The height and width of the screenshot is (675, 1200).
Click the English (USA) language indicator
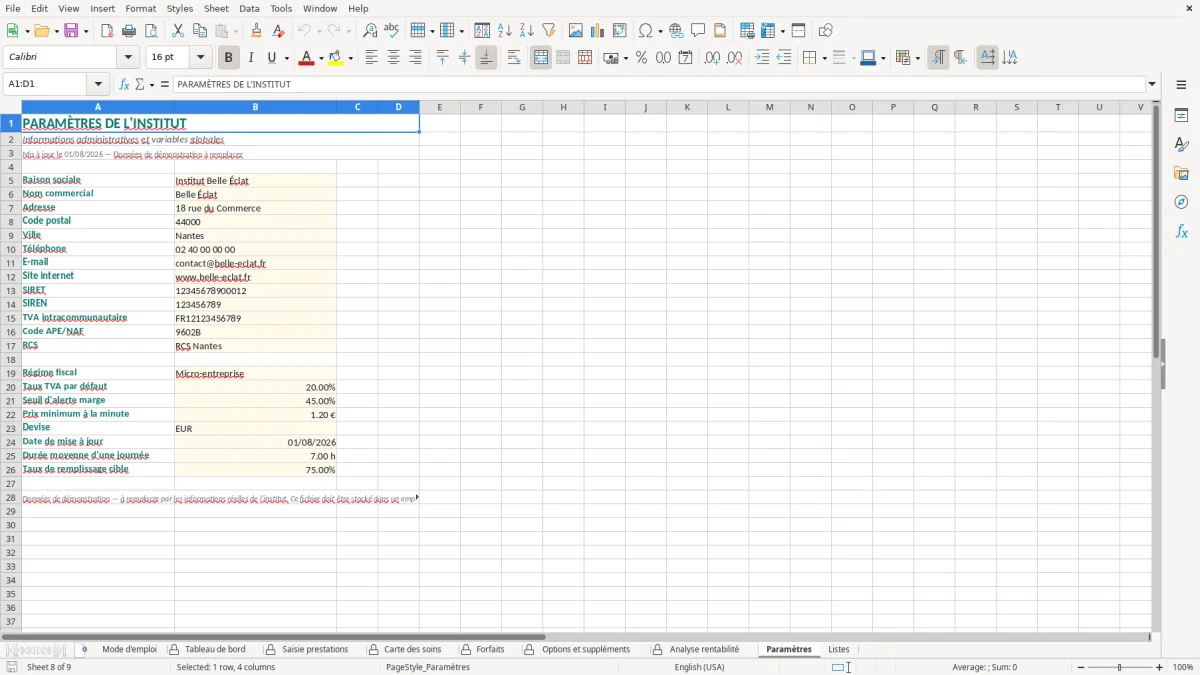tap(699, 667)
